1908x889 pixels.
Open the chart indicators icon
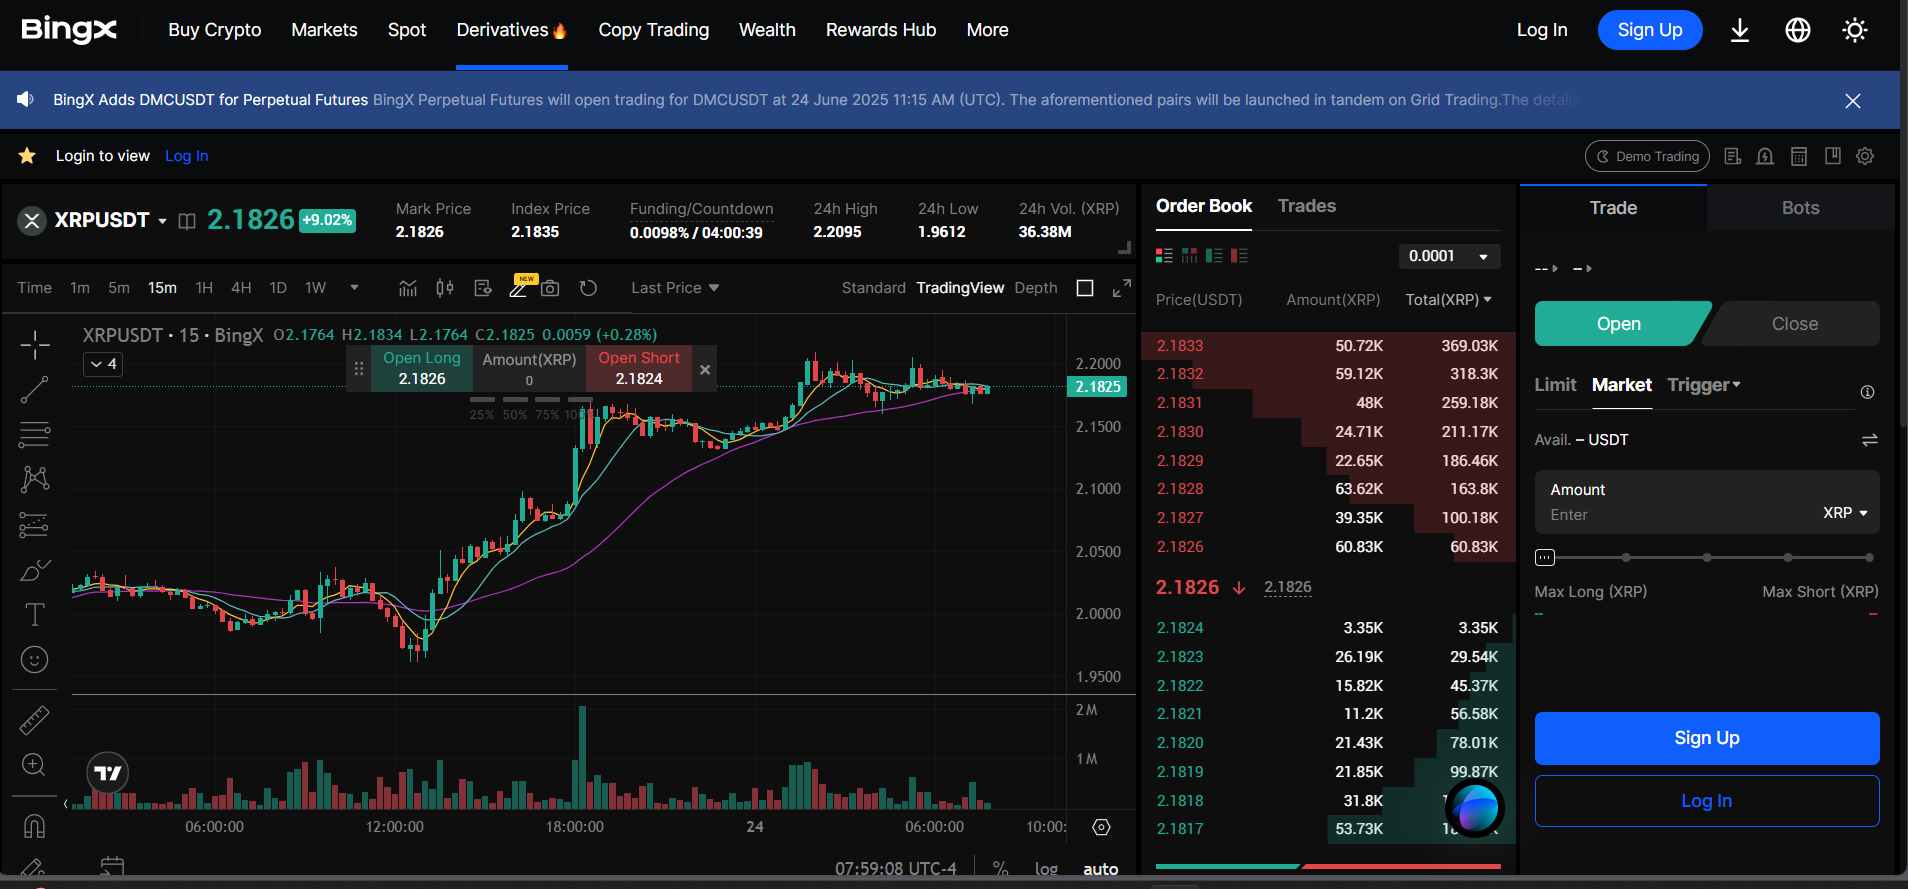pyautogui.click(x=408, y=288)
